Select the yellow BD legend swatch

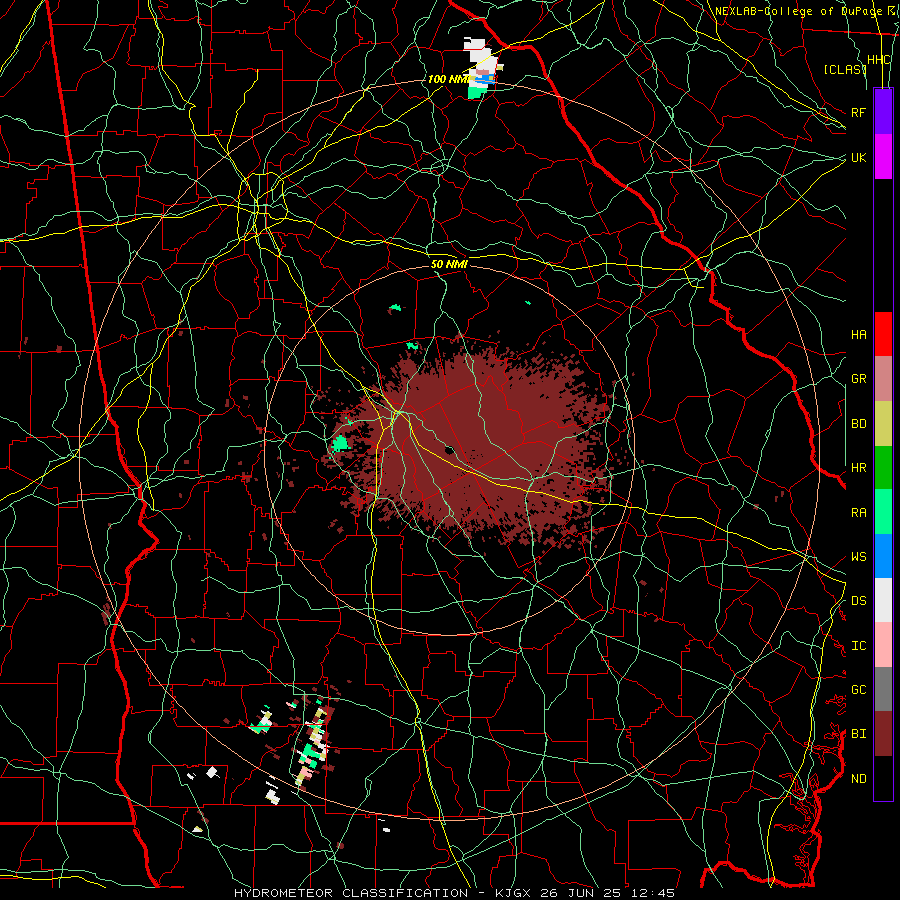(883, 424)
